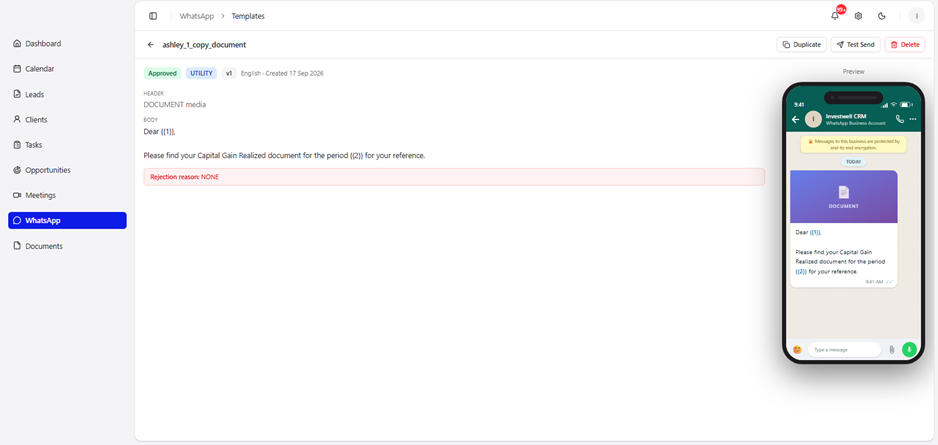Click the English - Created 17 Sep 2026 text
Image resolution: width=938 pixels, height=445 pixels.
click(x=282, y=73)
